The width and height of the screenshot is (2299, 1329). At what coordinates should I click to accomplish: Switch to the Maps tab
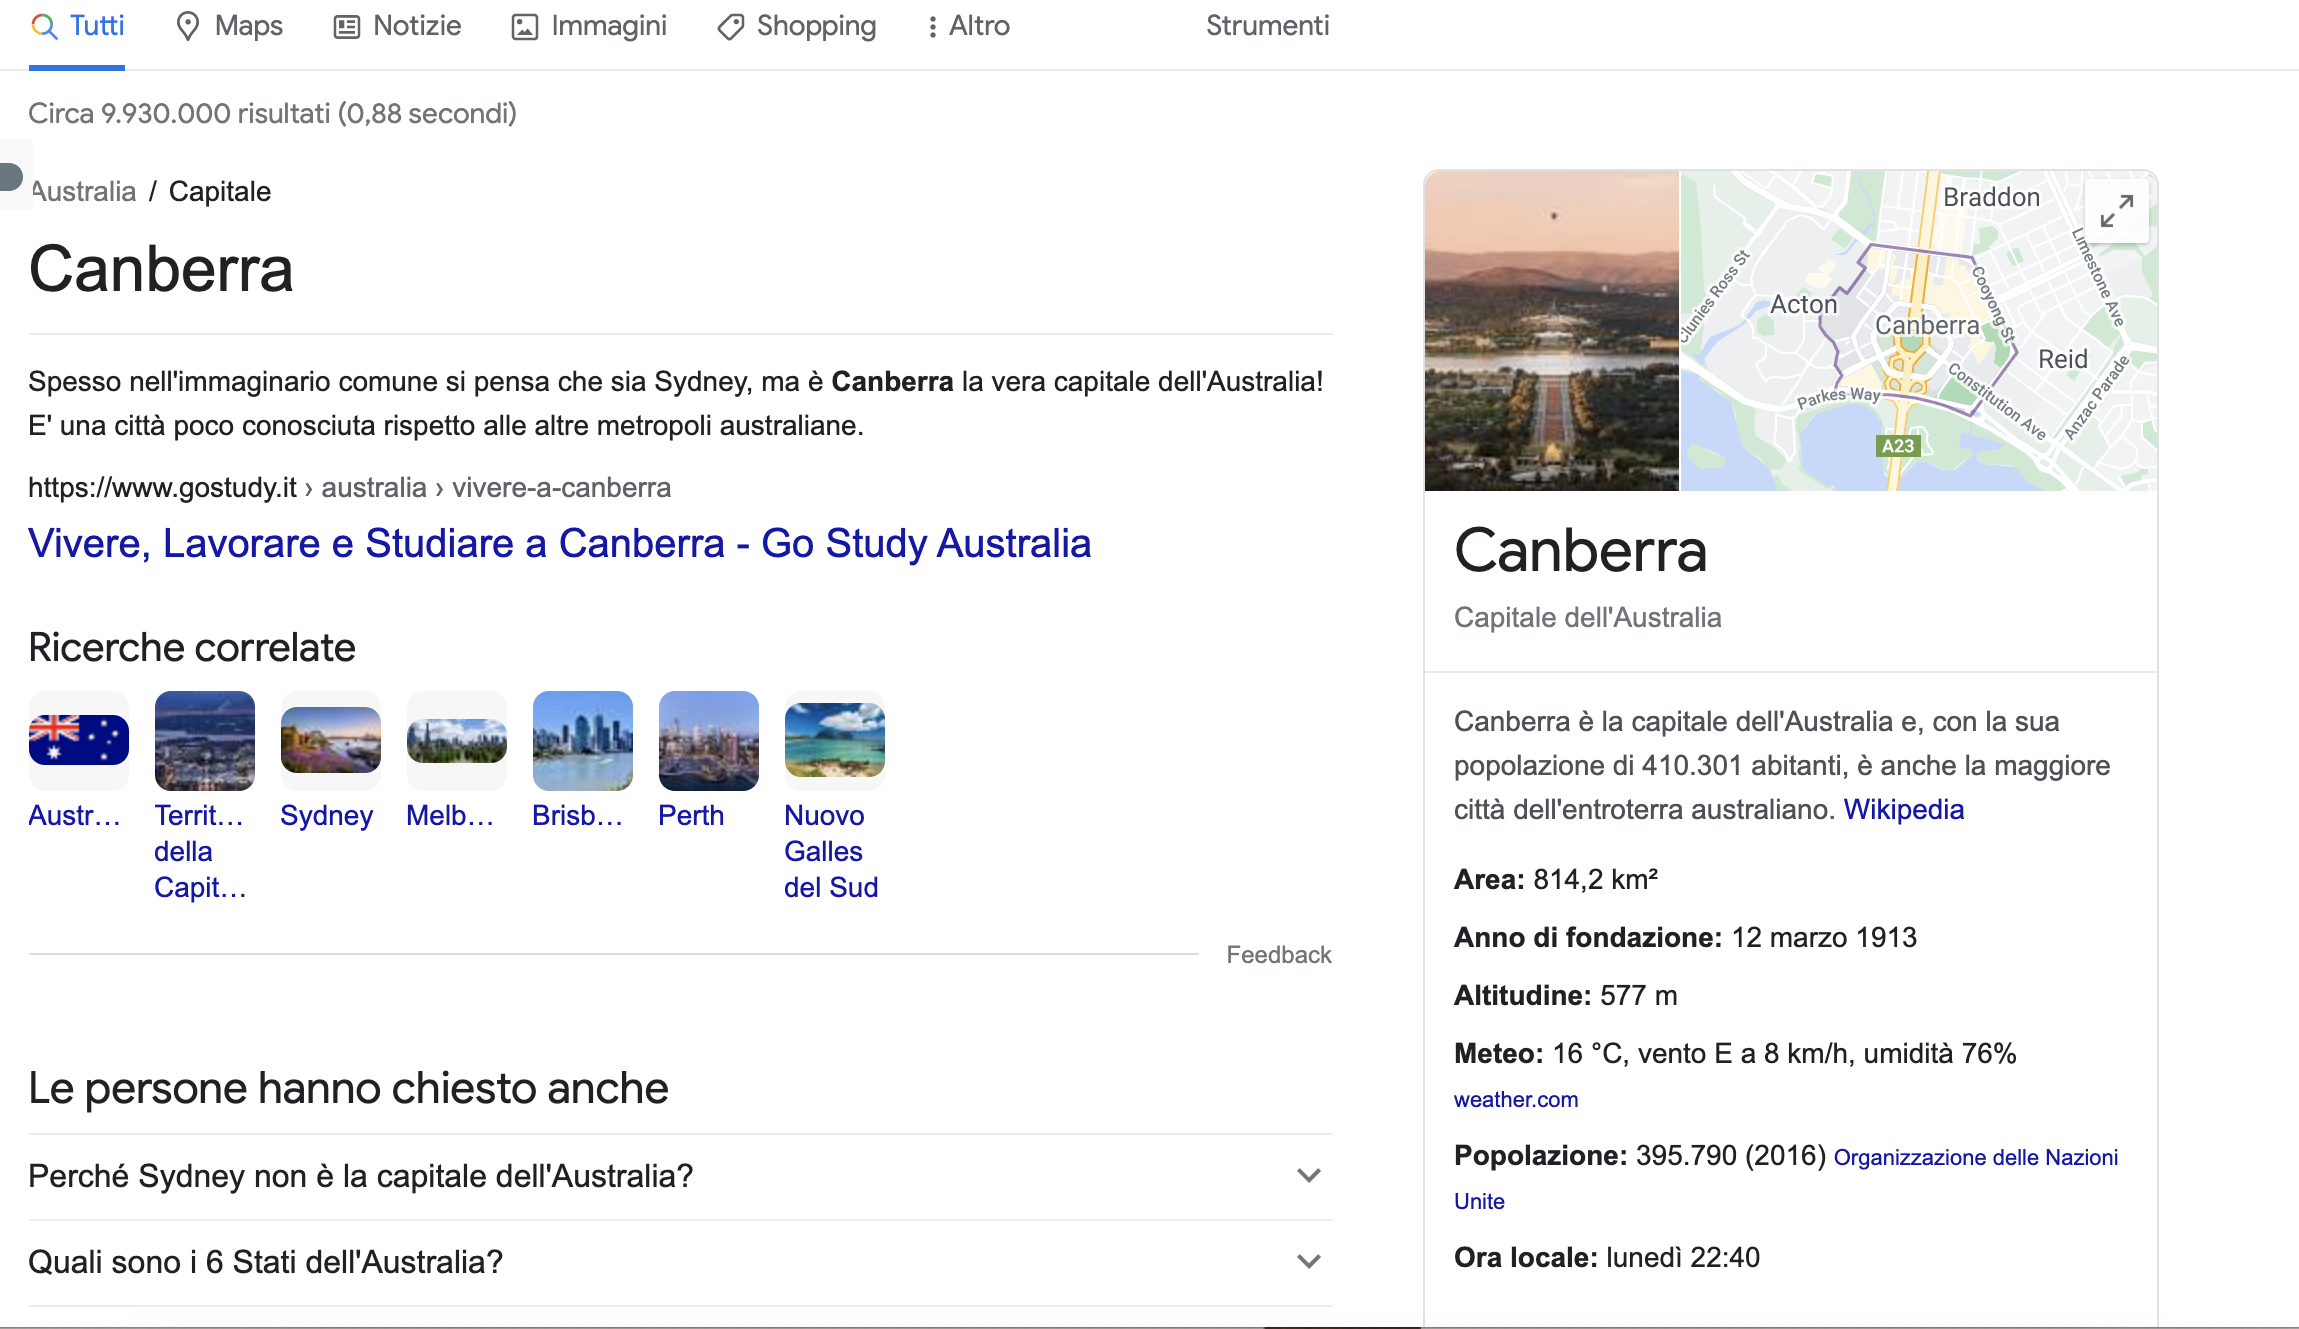(229, 27)
